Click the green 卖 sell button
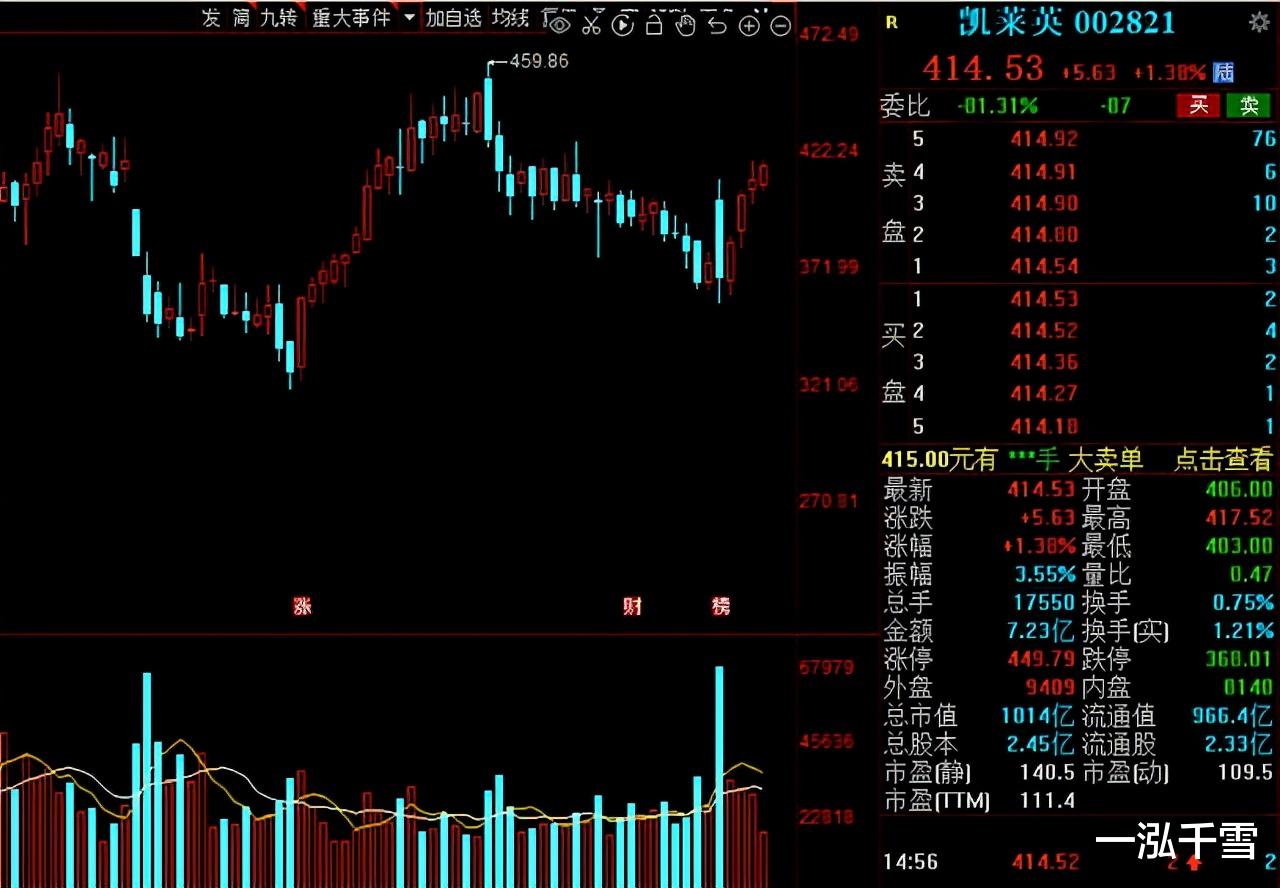1280x888 pixels. coord(1248,105)
